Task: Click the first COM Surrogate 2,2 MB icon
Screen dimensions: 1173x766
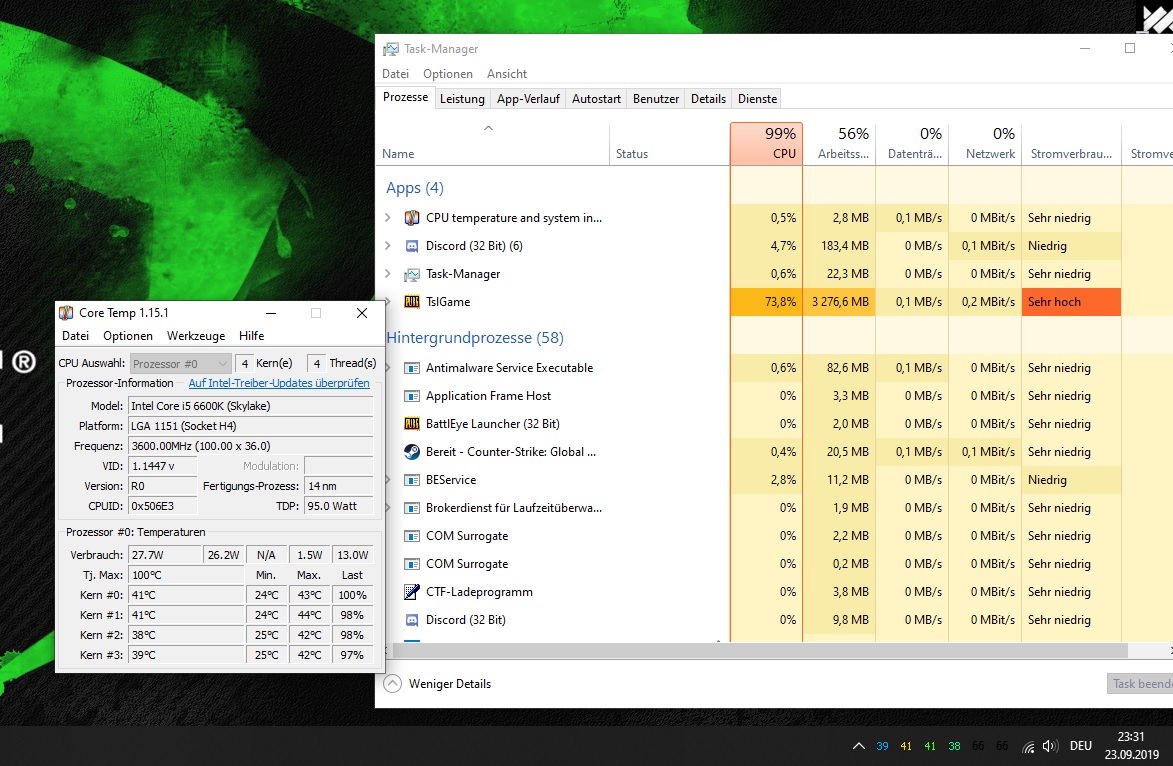Action: pos(411,536)
